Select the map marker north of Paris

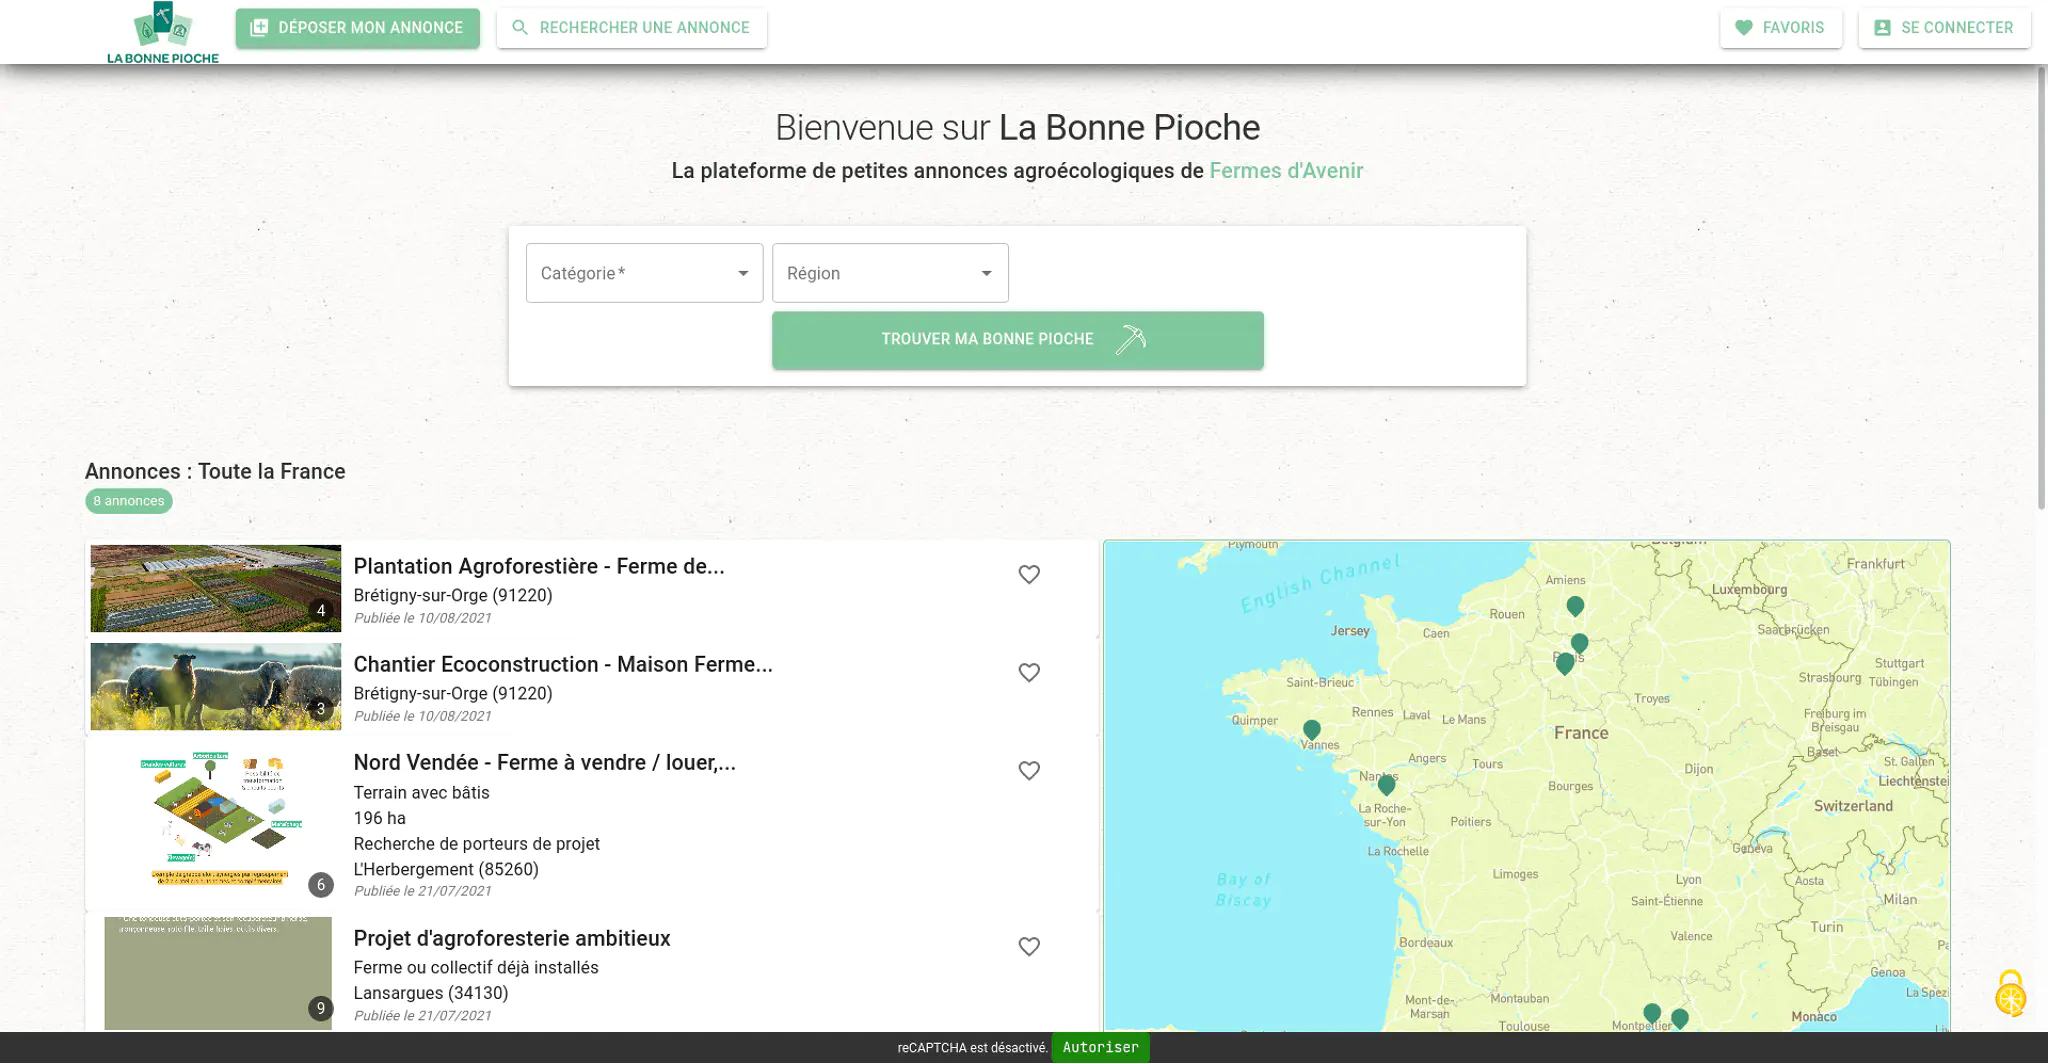click(x=1579, y=643)
